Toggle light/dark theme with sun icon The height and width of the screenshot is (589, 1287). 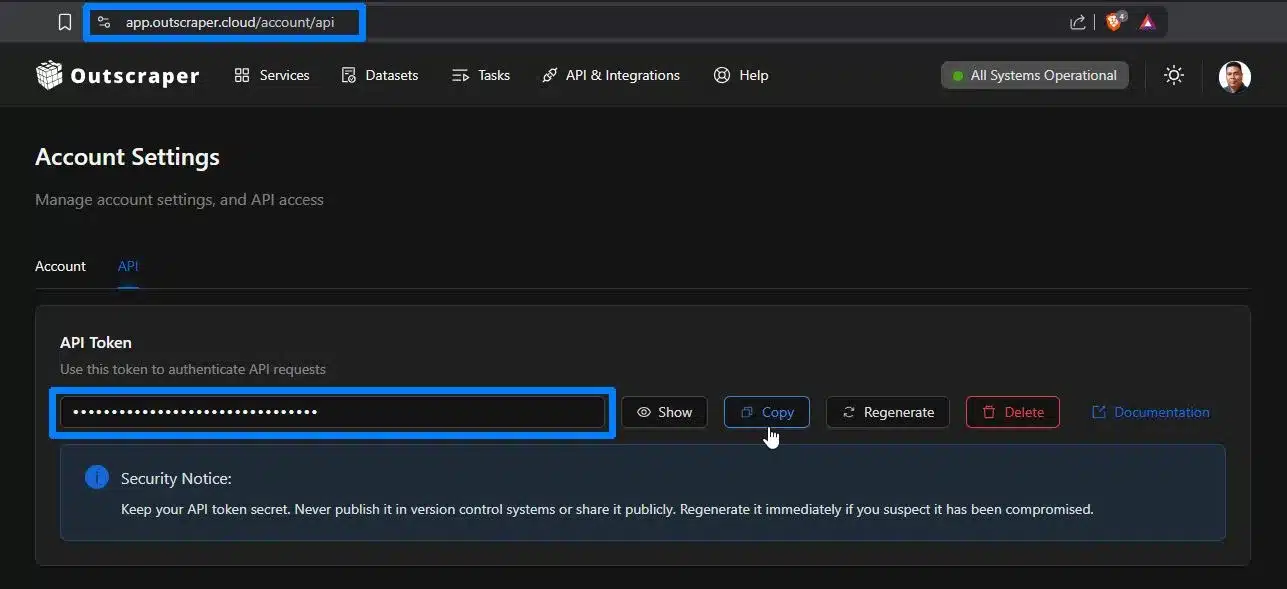point(1174,75)
